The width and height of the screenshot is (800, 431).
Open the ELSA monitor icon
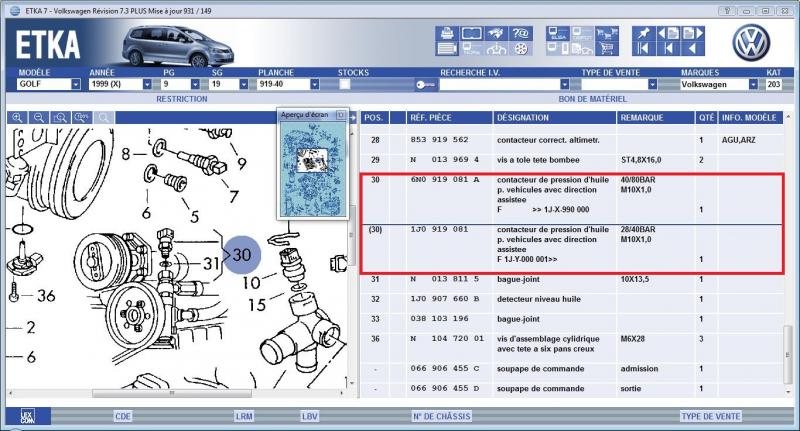point(557,34)
